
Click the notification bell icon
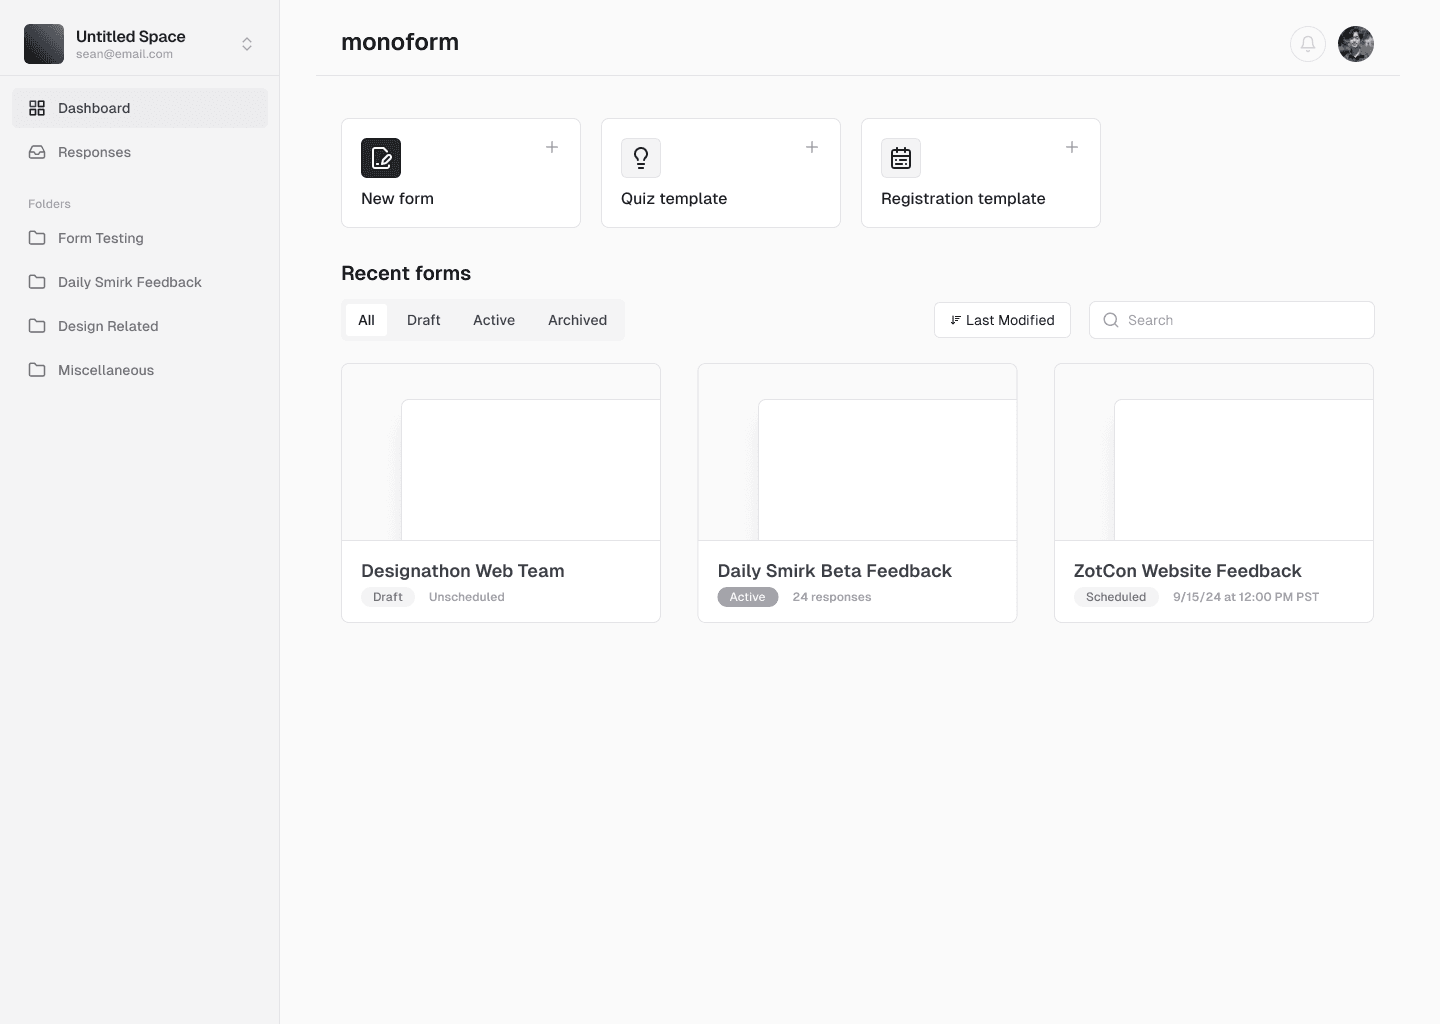point(1308,44)
